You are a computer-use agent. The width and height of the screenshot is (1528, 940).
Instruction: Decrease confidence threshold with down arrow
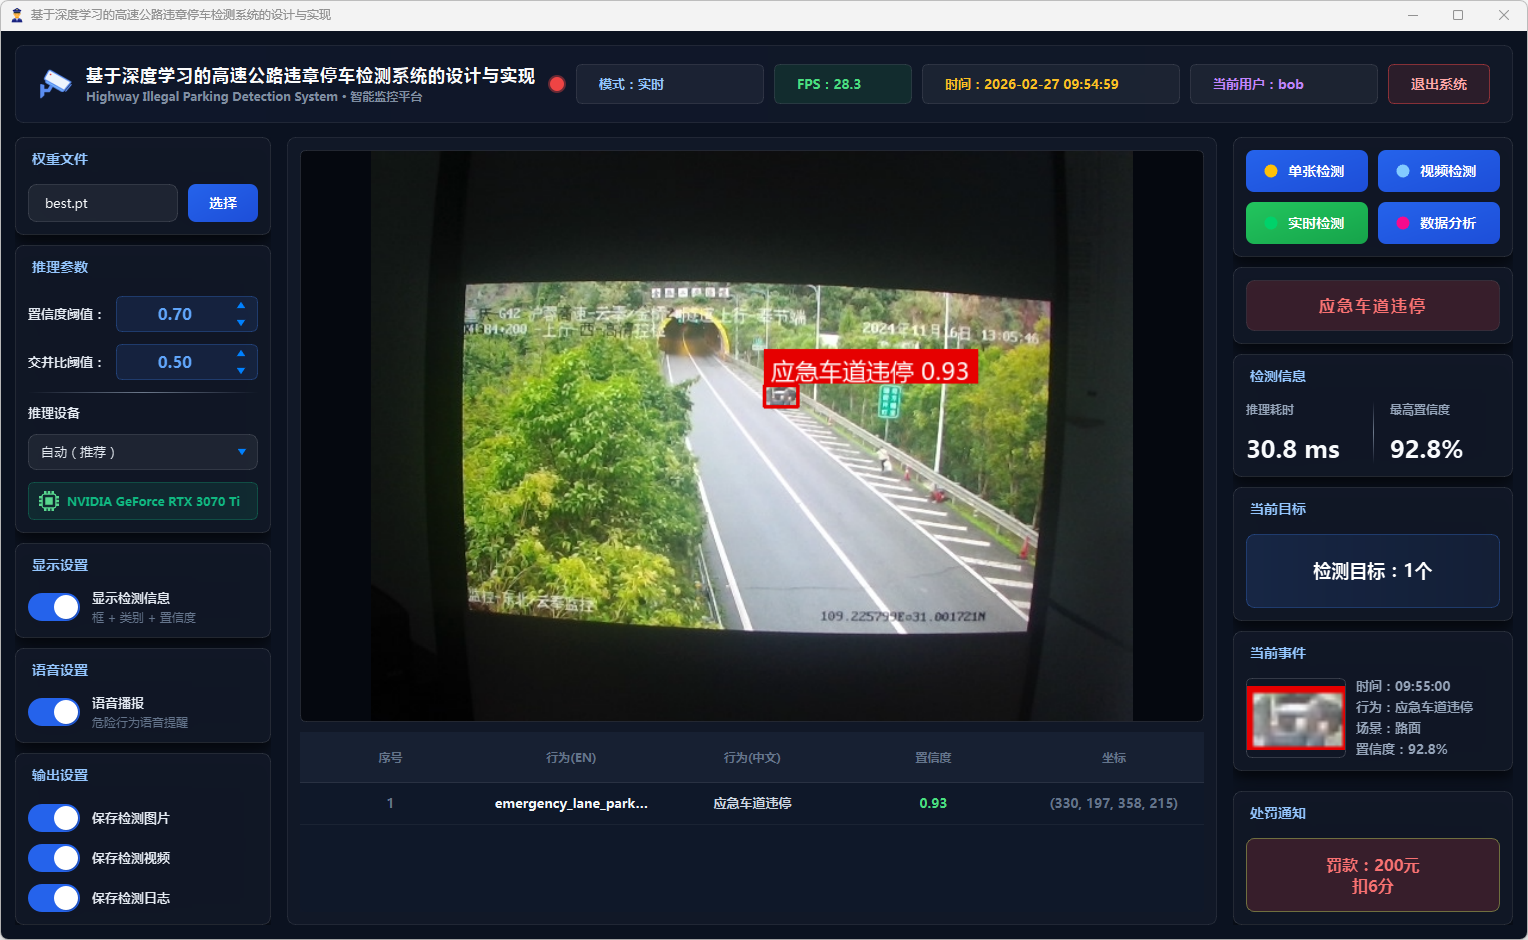click(x=241, y=323)
